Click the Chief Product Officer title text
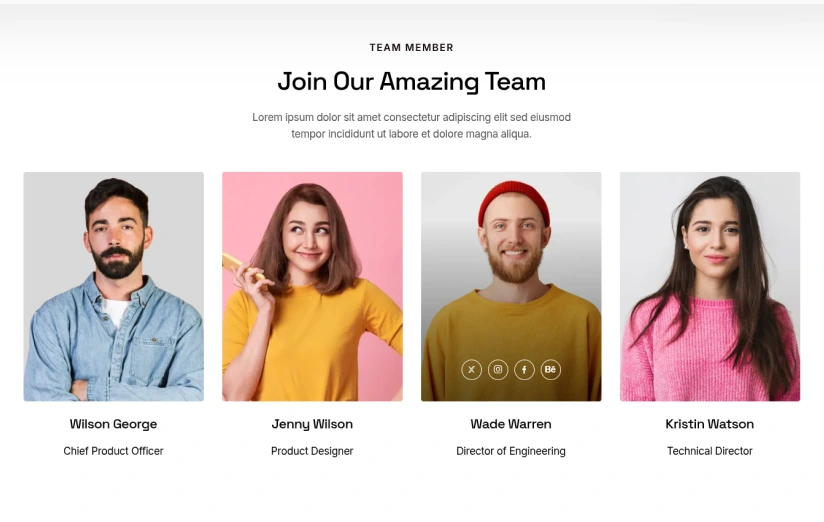 point(114,451)
